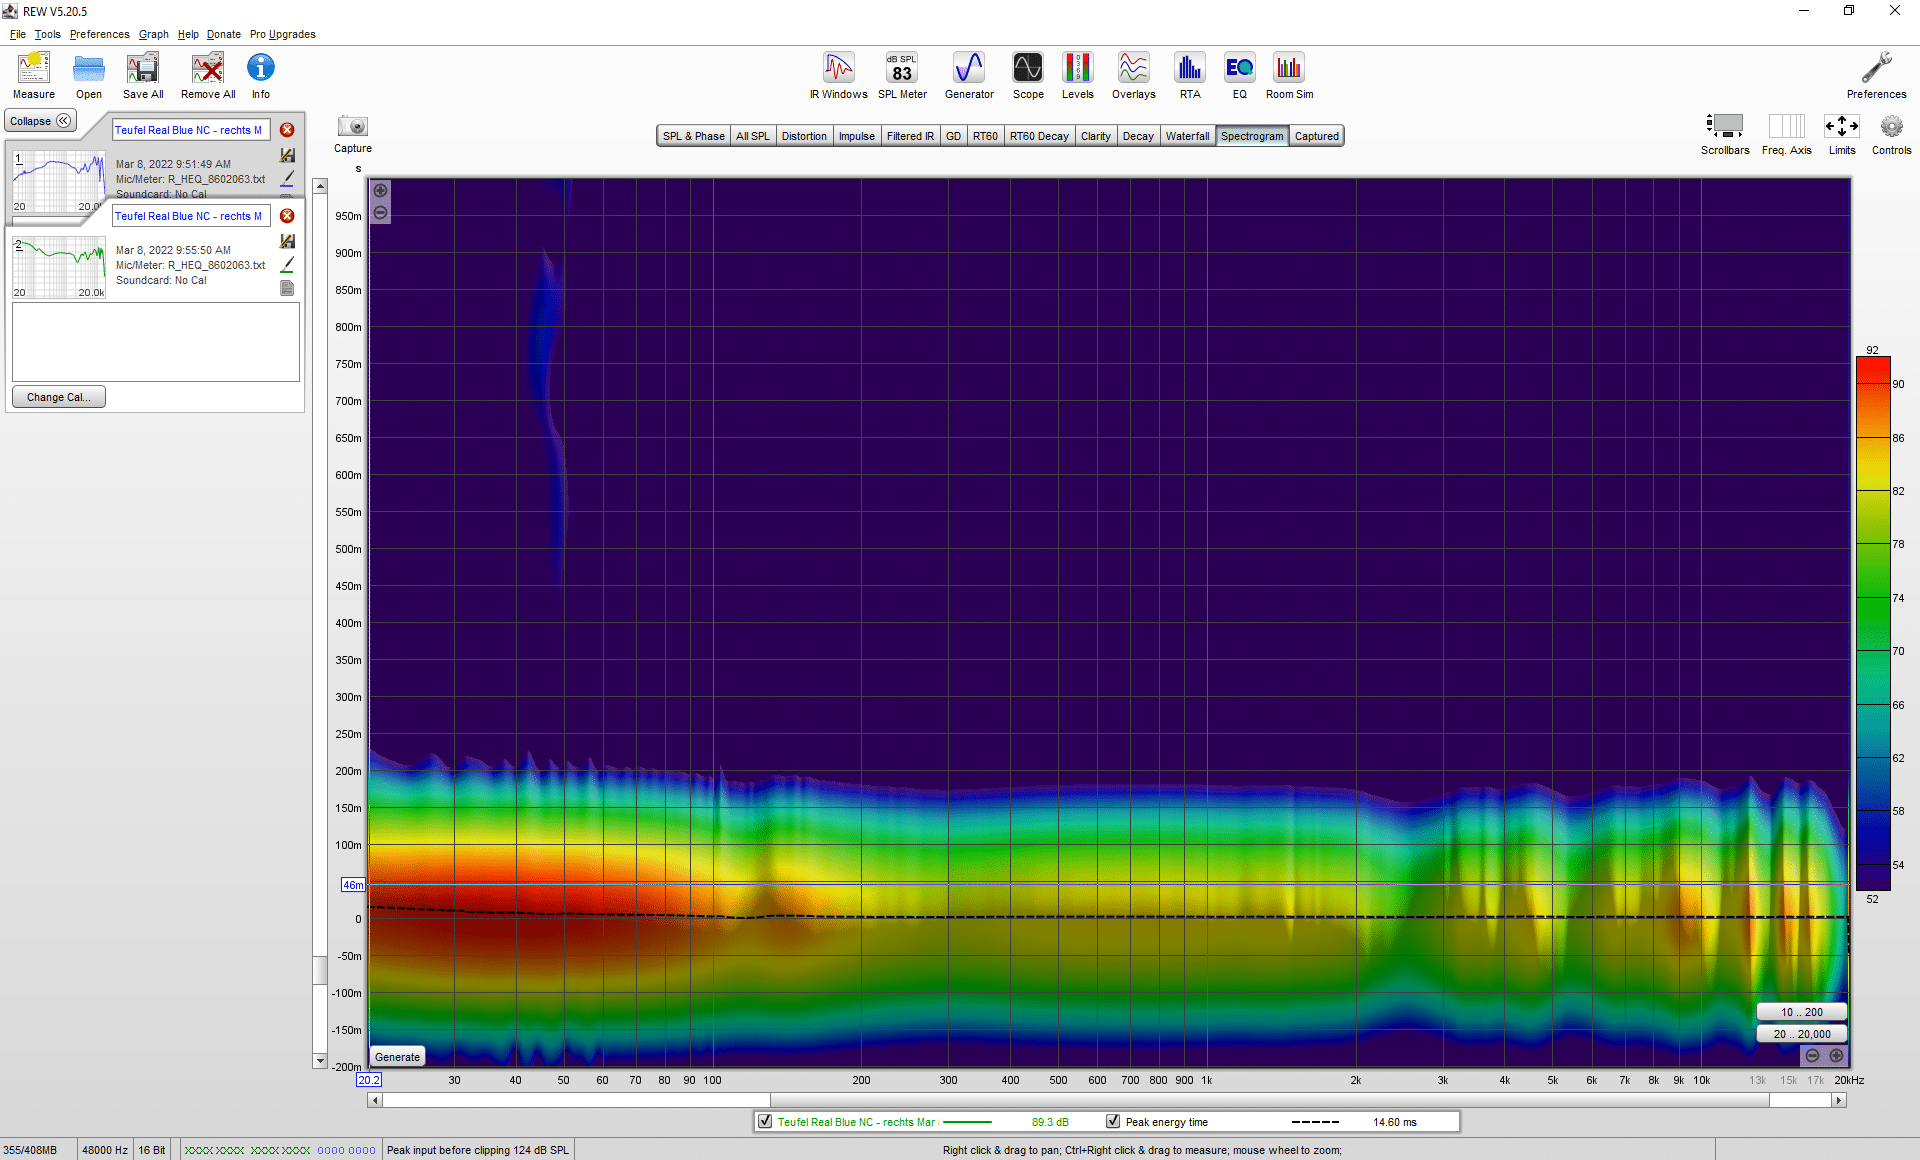Edit measurement 2 name field

(191, 216)
